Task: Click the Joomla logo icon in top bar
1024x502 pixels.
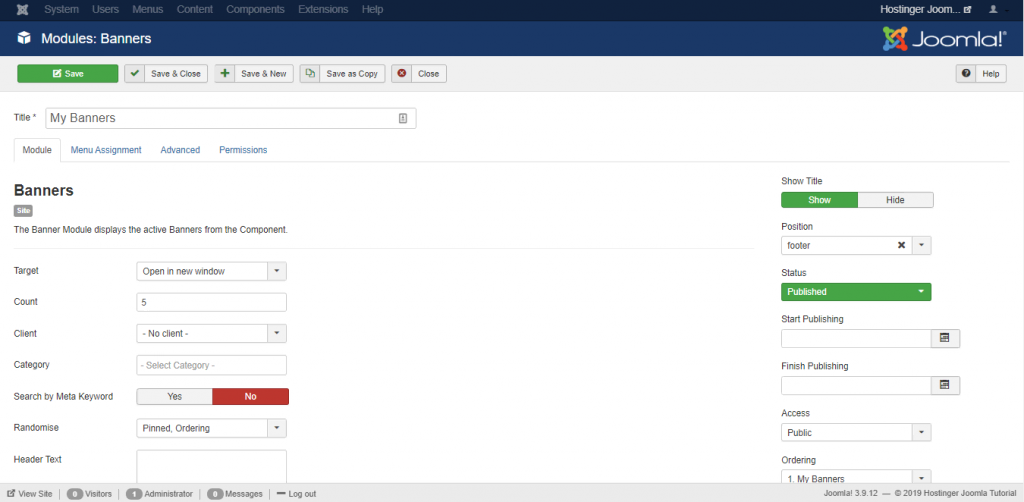Action: pyautogui.click(x=24, y=10)
